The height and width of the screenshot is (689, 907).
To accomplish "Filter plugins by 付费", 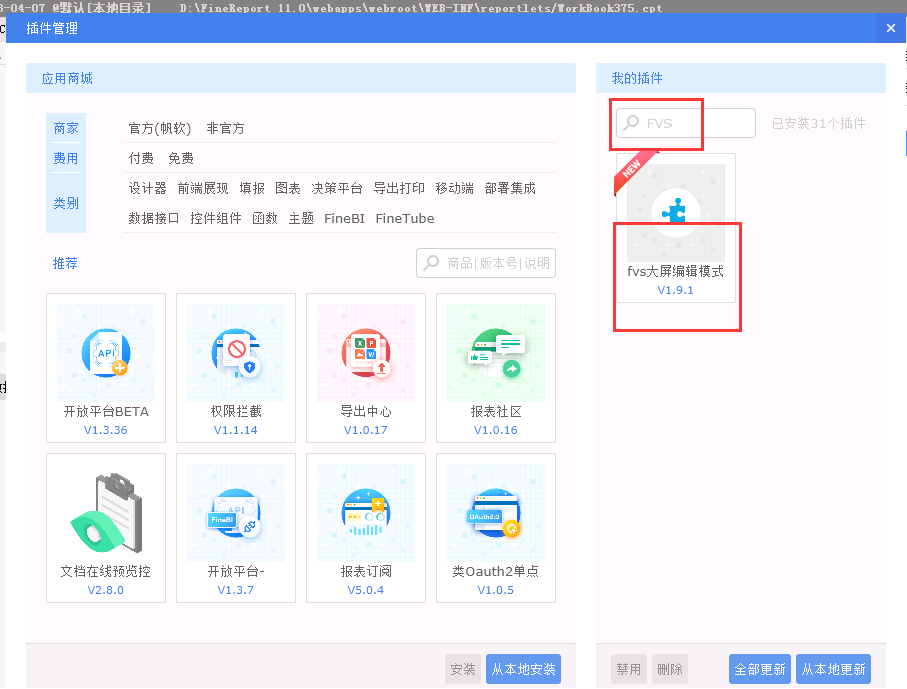I will tap(141, 158).
